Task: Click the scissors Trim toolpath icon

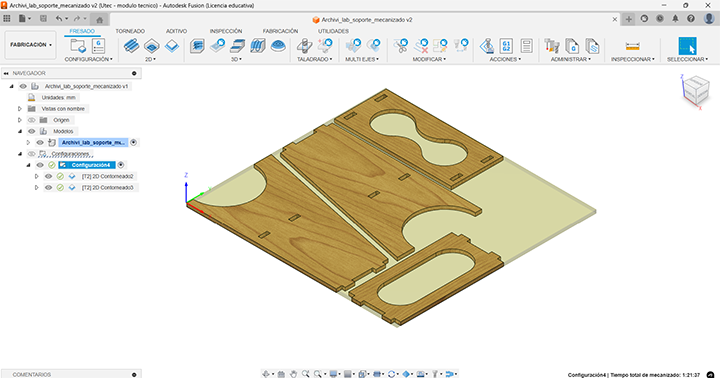Action: pyautogui.click(x=400, y=46)
